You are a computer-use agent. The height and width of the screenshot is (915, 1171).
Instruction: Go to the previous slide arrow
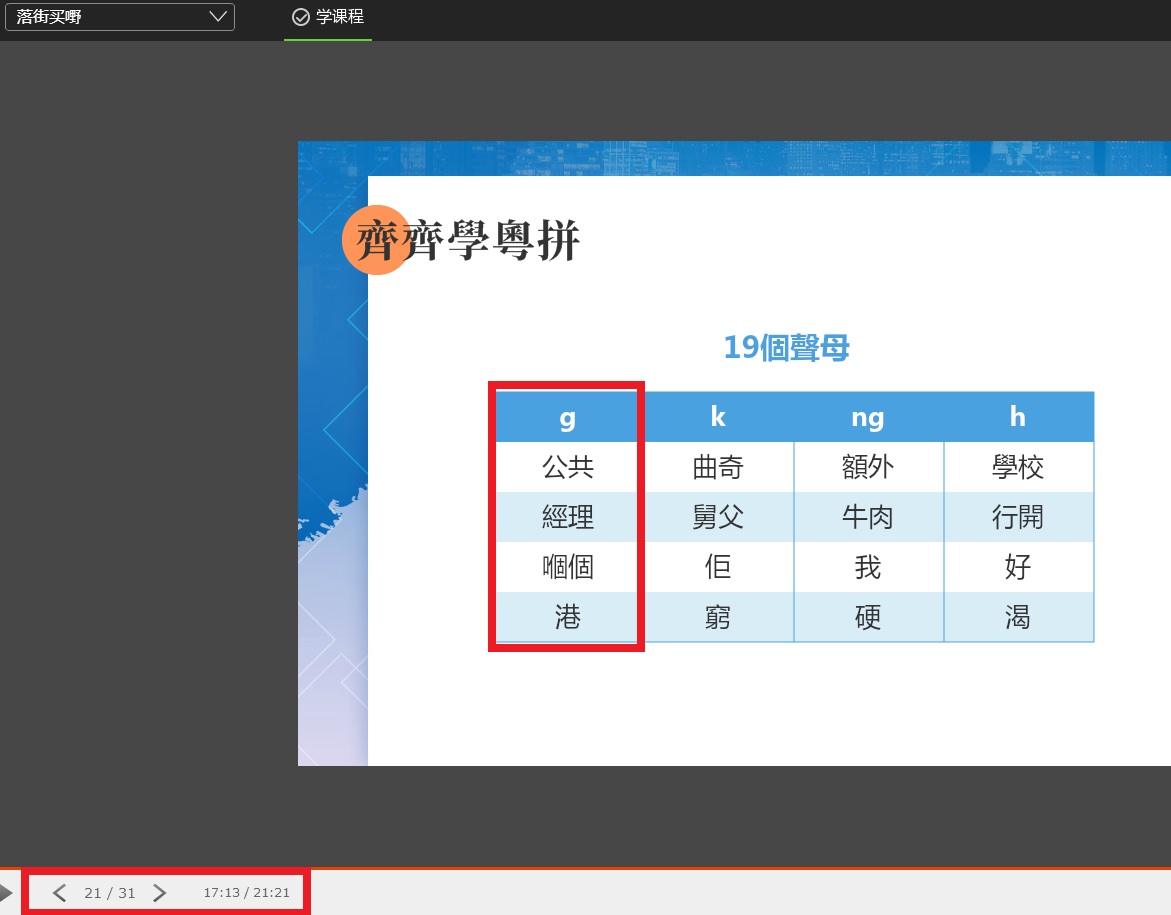pos(59,893)
